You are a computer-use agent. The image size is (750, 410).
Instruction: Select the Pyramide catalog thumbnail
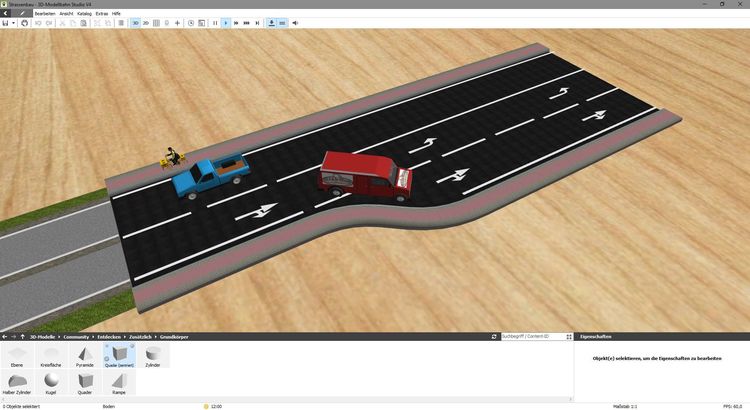point(84,355)
